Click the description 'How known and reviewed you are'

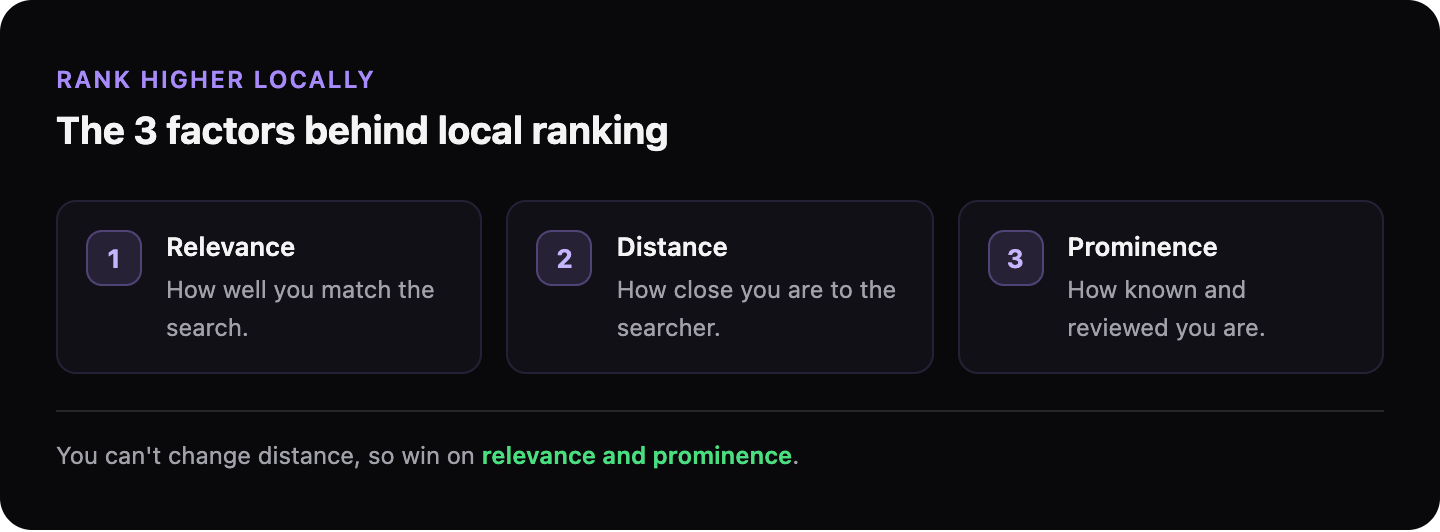1166,309
